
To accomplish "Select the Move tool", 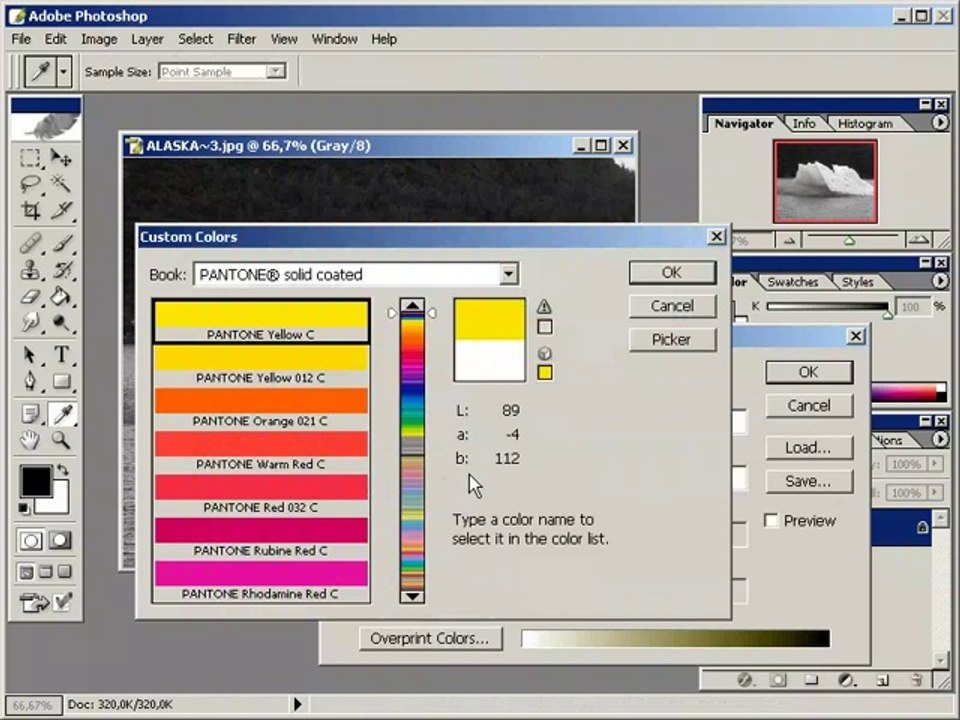I will point(61,157).
